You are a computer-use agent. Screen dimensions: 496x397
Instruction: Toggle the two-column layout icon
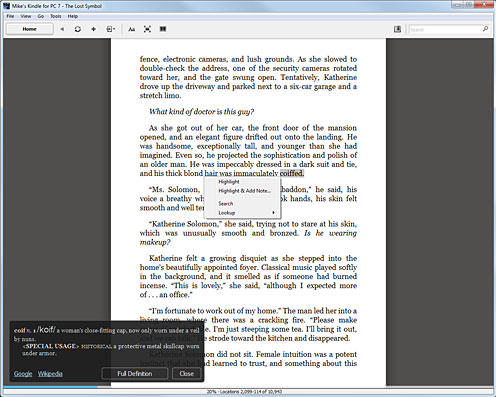[163, 29]
